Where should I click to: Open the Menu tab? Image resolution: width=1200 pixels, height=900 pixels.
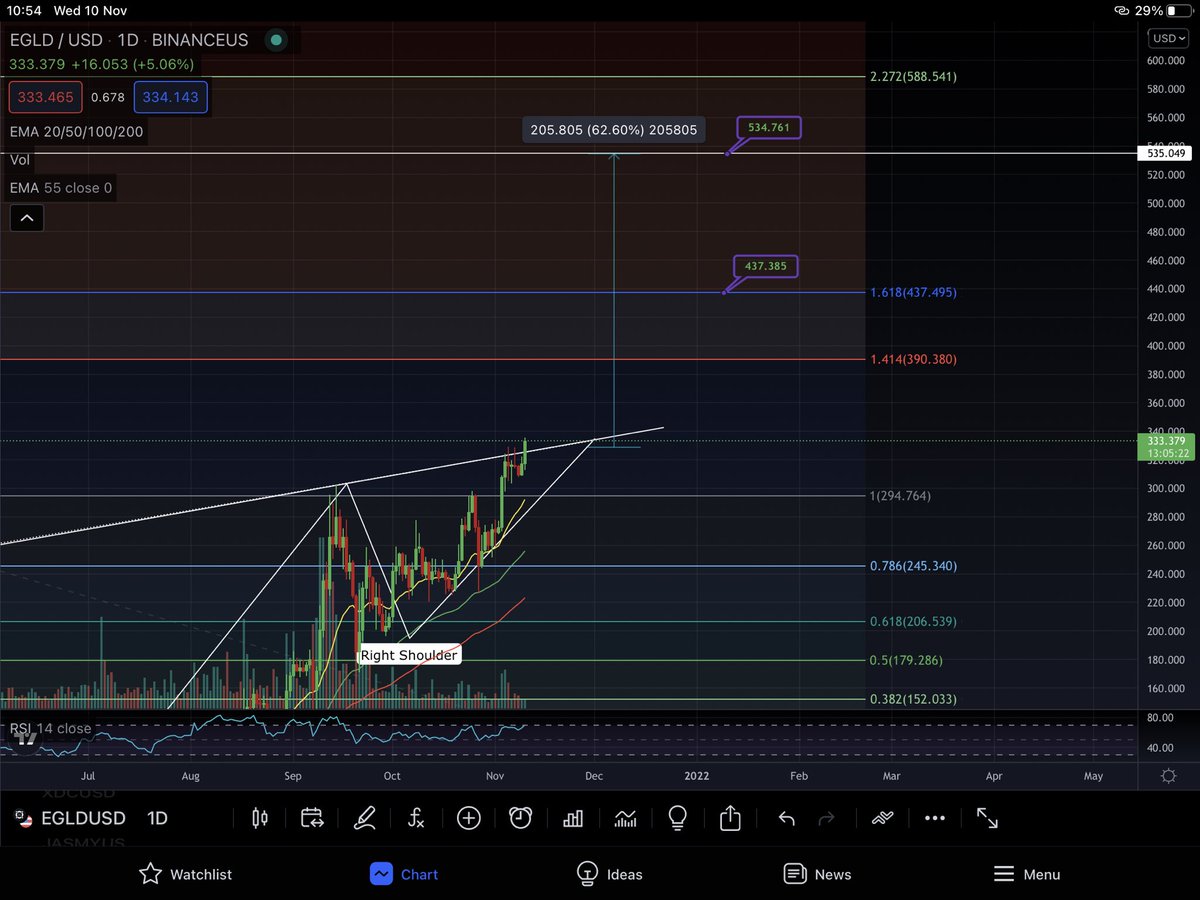(1027, 874)
